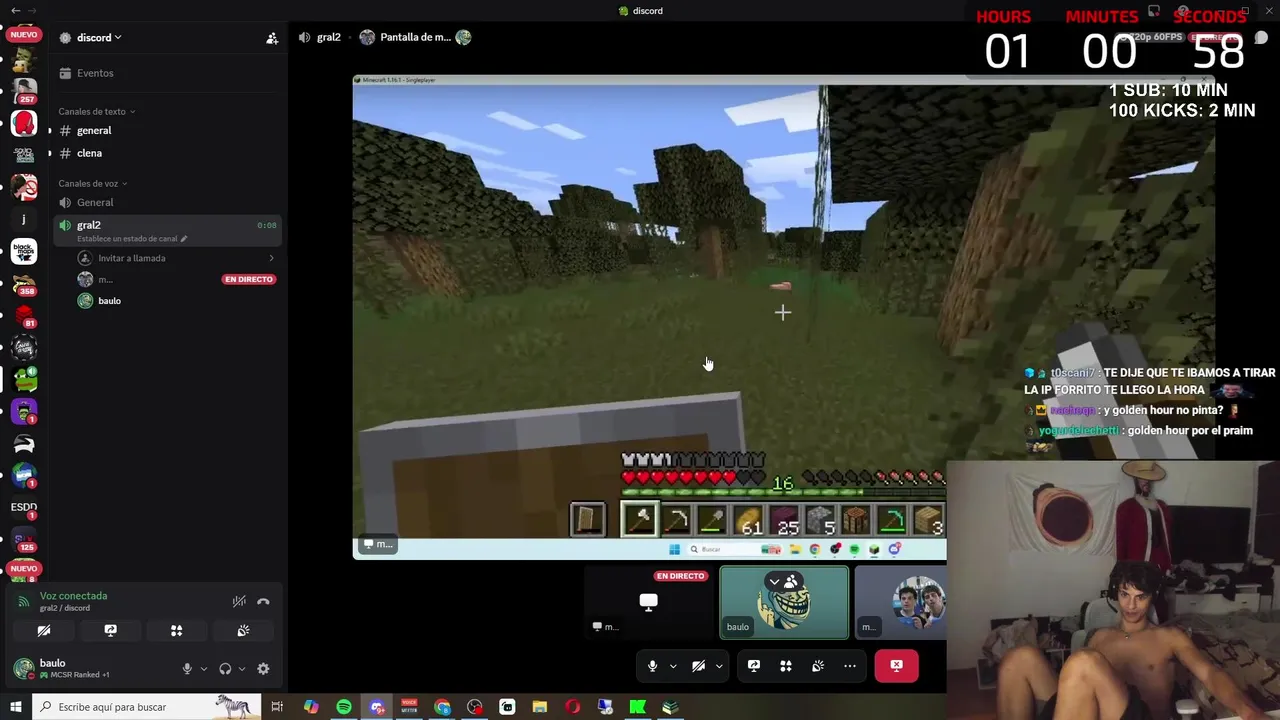Open the server labeled j

(24, 219)
